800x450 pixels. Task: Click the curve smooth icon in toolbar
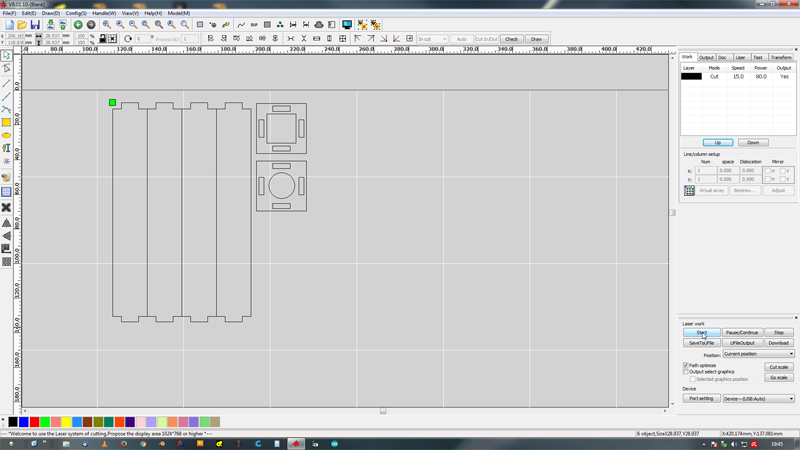click(241, 24)
